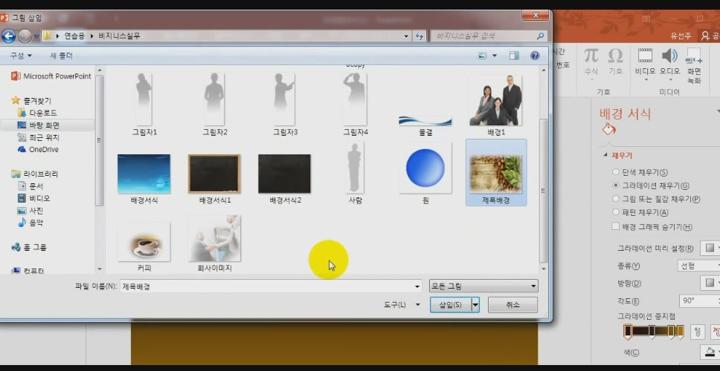
Task: Click 비지니스실무 in address breadcrumb
Action: pos(119,36)
